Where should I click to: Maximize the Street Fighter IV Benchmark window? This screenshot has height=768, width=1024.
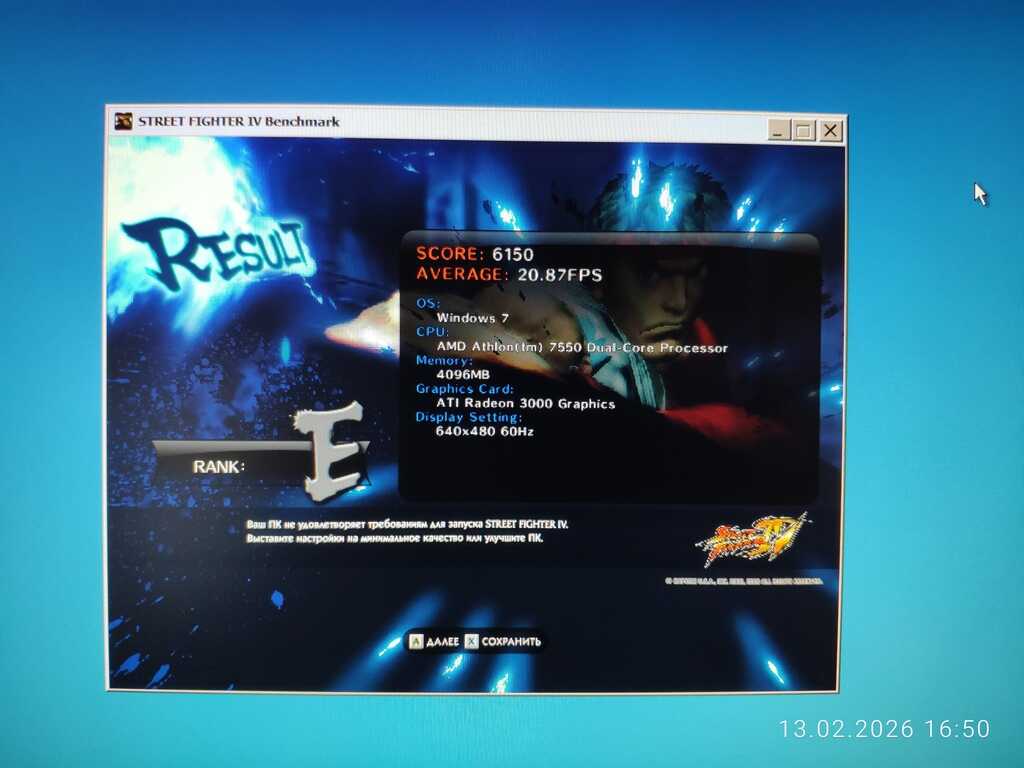804,131
